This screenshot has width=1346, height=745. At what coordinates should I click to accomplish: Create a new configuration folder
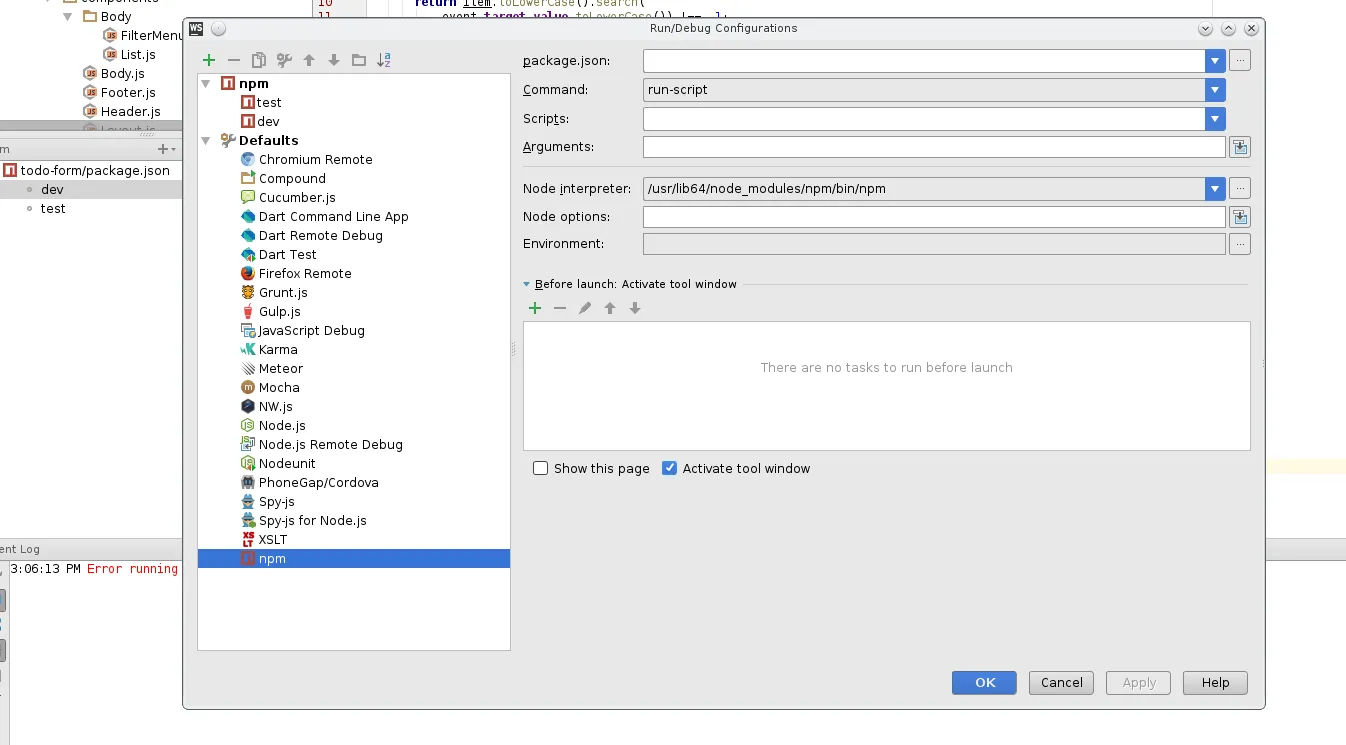pyautogui.click(x=359, y=61)
